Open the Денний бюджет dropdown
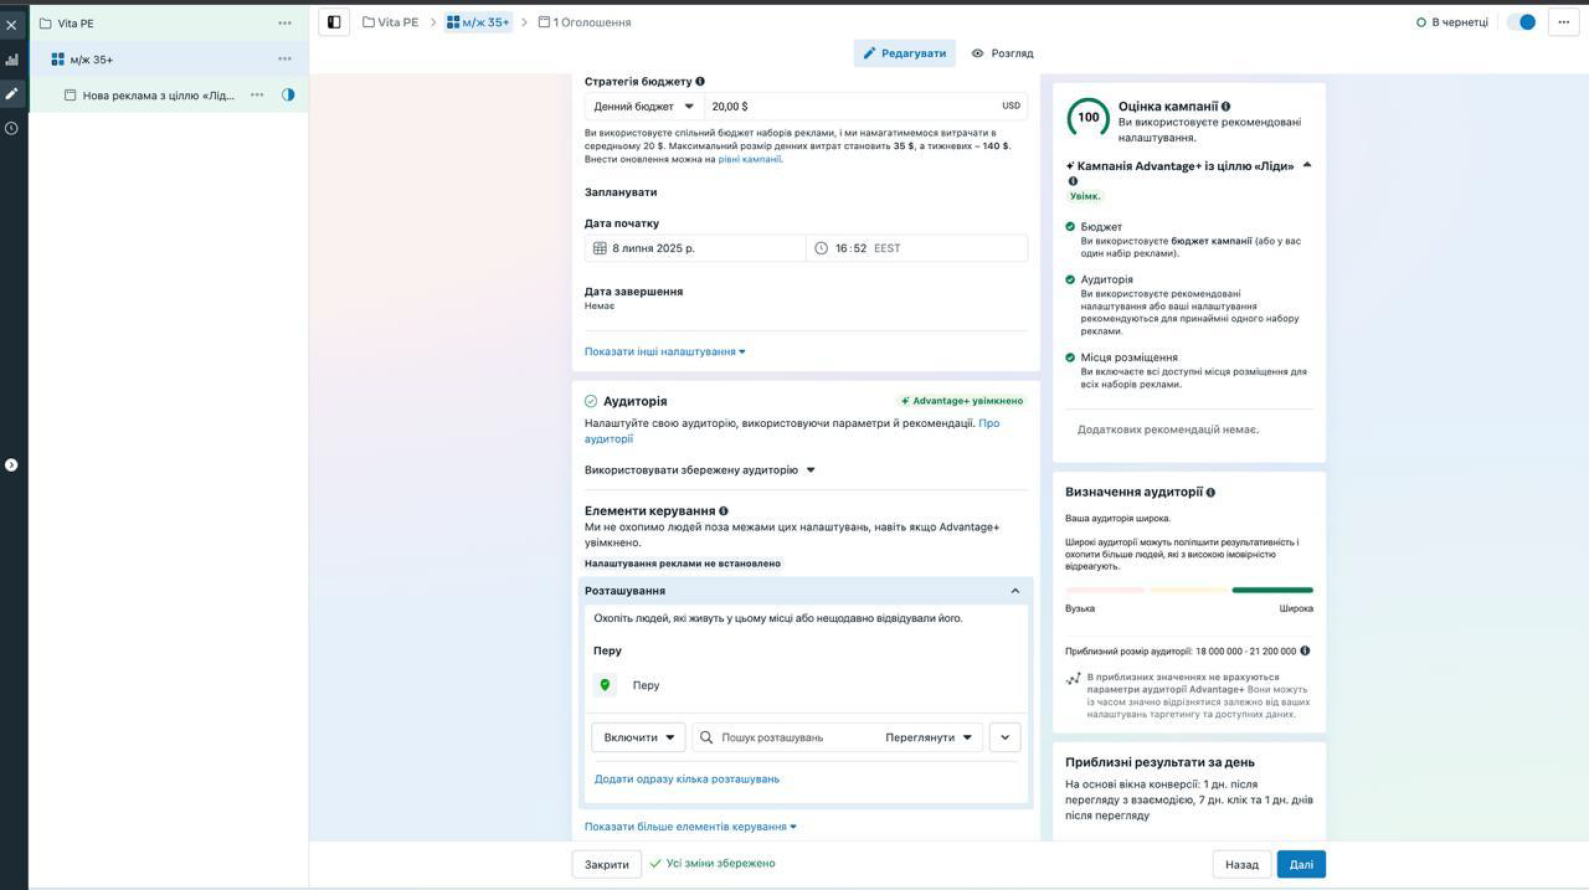The image size is (1589, 890). coord(643,106)
